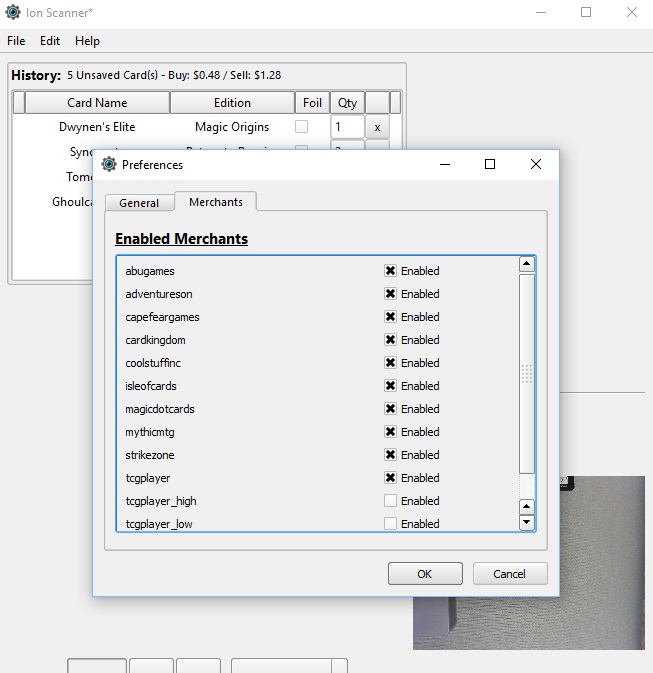This screenshot has width=653, height=673.
Task: Select the Merchants tab
Action: pyautogui.click(x=216, y=201)
